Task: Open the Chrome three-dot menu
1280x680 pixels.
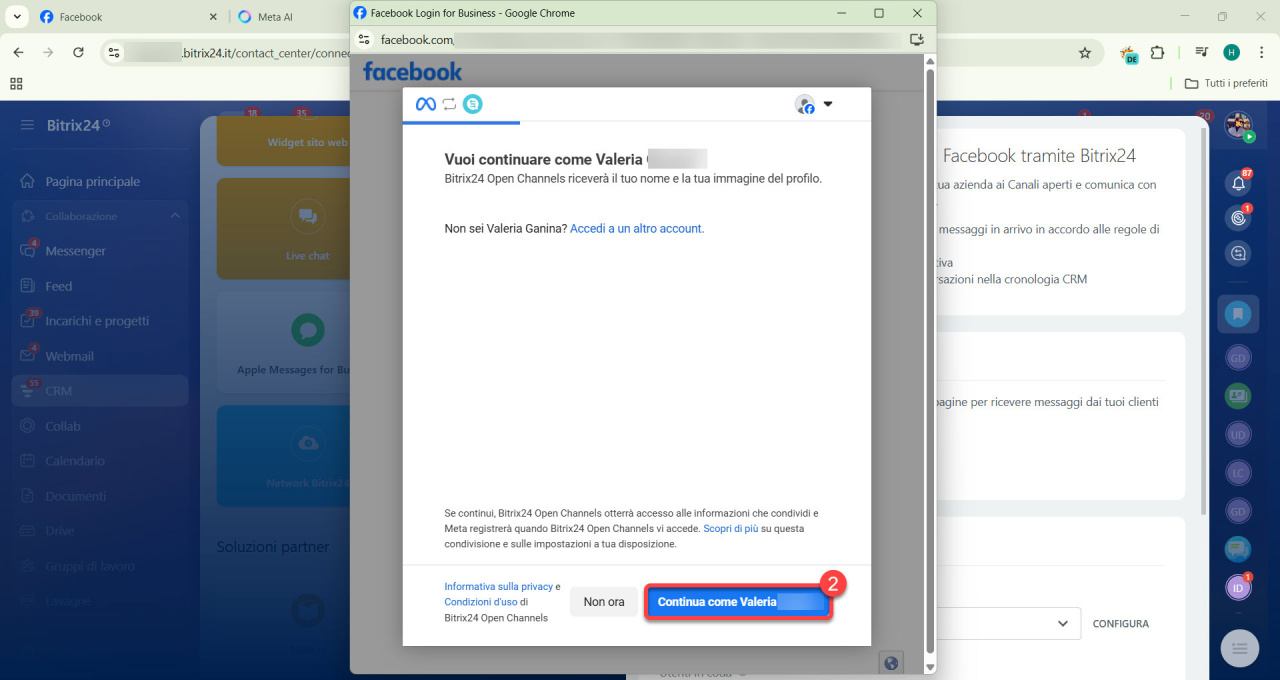Action: pyautogui.click(x=1259, y=53)
